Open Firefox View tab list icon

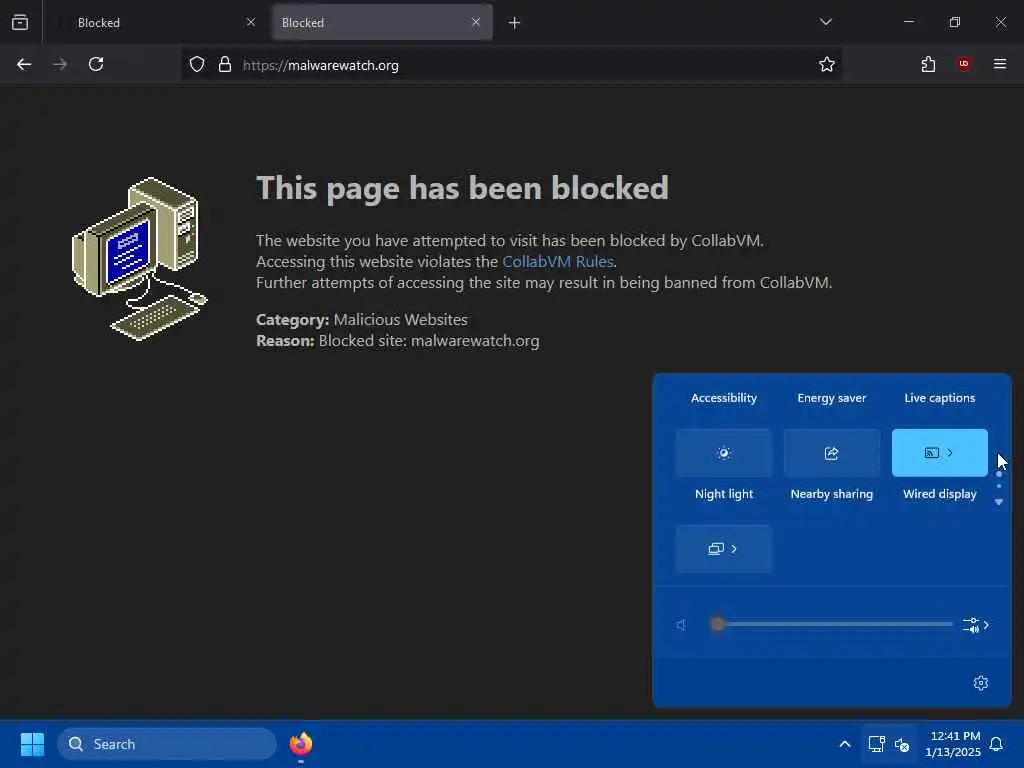tap(20, 22)
